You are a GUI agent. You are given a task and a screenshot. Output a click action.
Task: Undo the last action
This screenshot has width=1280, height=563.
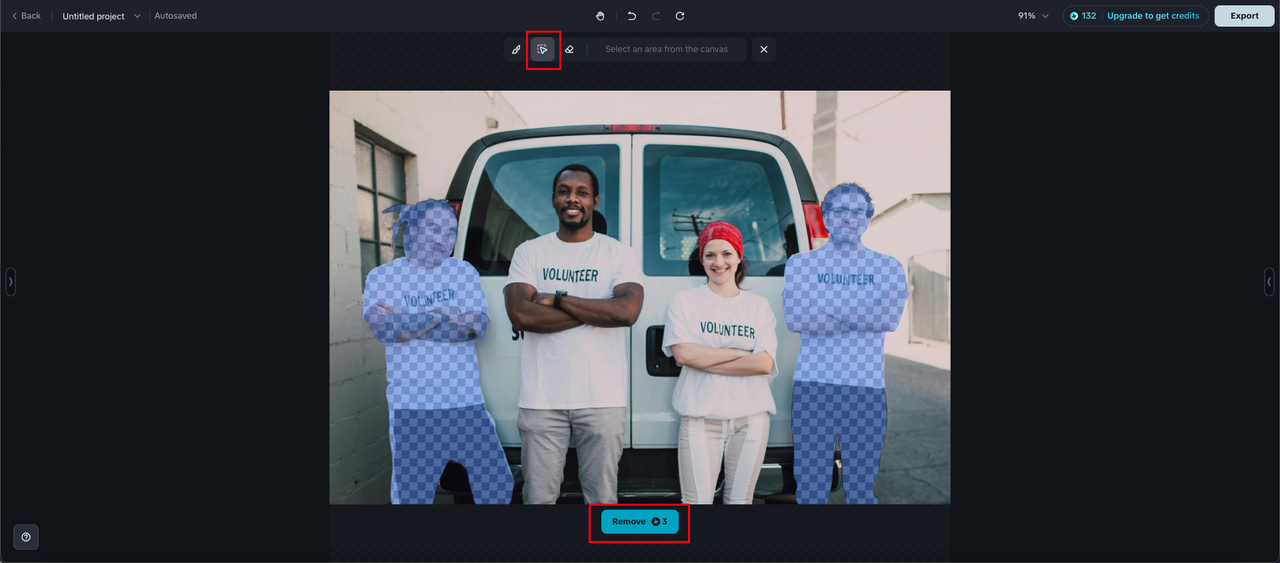pyautogui.click(x=632, y=16)
